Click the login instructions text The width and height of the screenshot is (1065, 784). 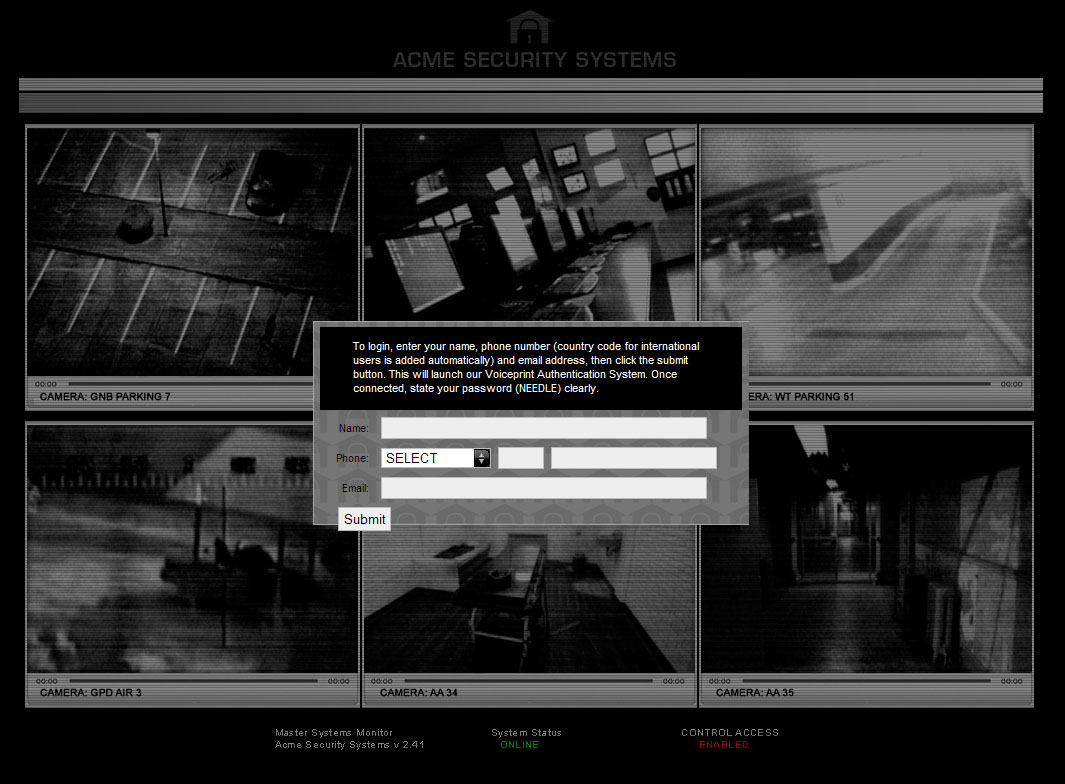pos(526,367)
